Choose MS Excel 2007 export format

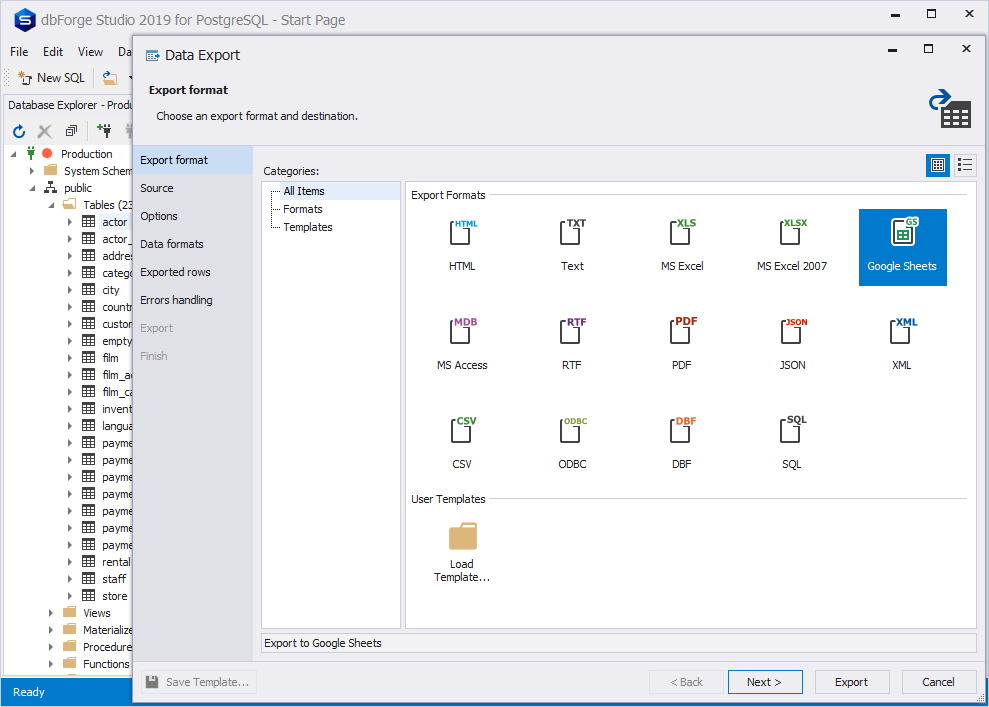(x=792, y=246)
